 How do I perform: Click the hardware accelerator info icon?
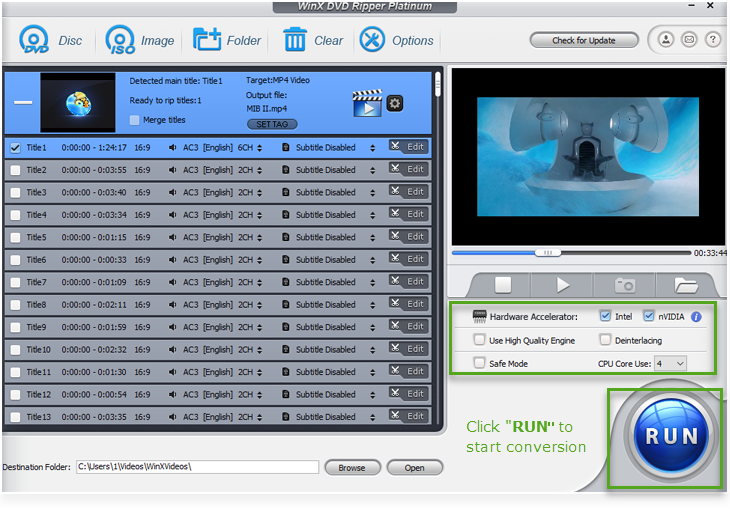(x=696, y=317)
